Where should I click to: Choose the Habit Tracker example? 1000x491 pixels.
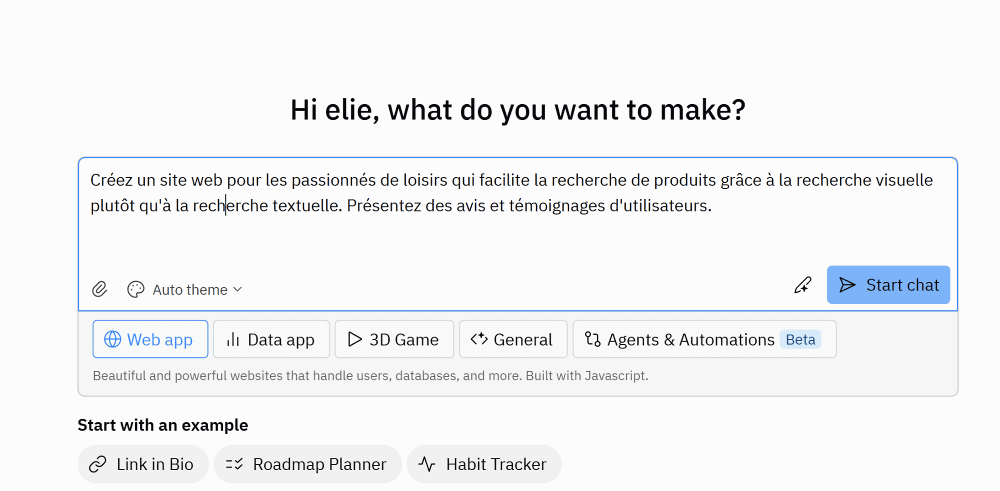[496, 464]
